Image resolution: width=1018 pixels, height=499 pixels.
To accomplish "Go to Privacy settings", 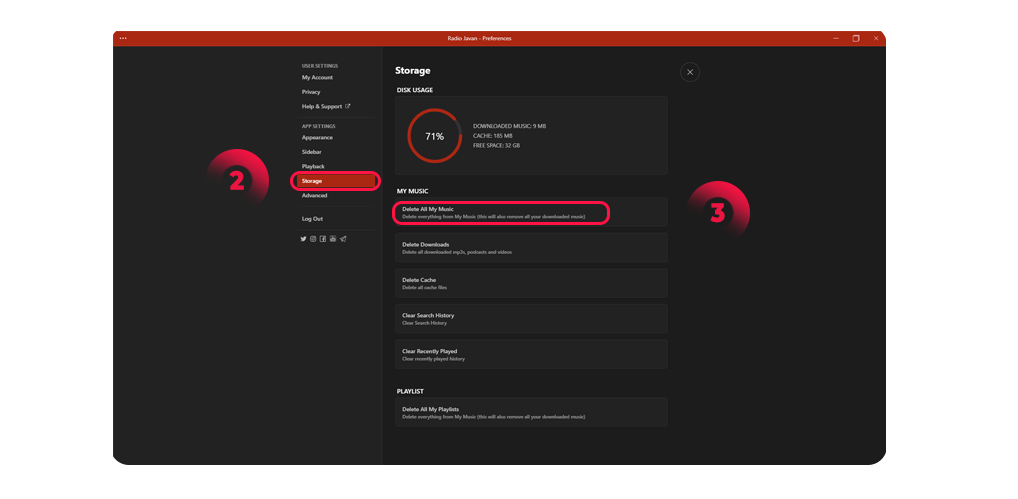I will tap(311, 92).
